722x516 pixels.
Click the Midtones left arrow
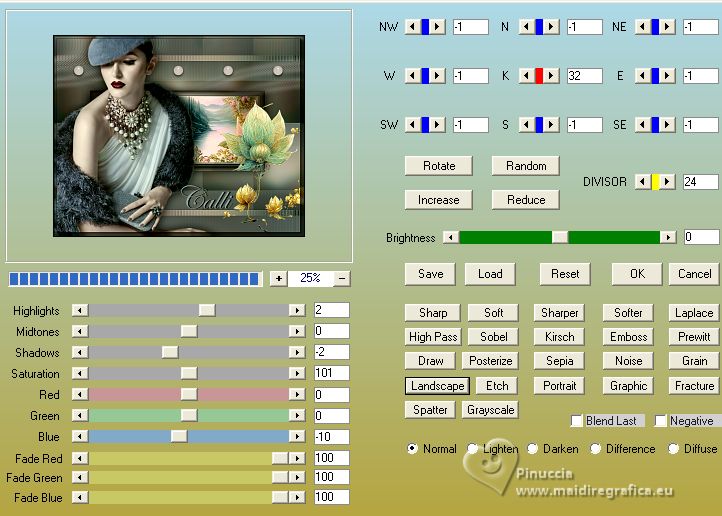(80, 331)
